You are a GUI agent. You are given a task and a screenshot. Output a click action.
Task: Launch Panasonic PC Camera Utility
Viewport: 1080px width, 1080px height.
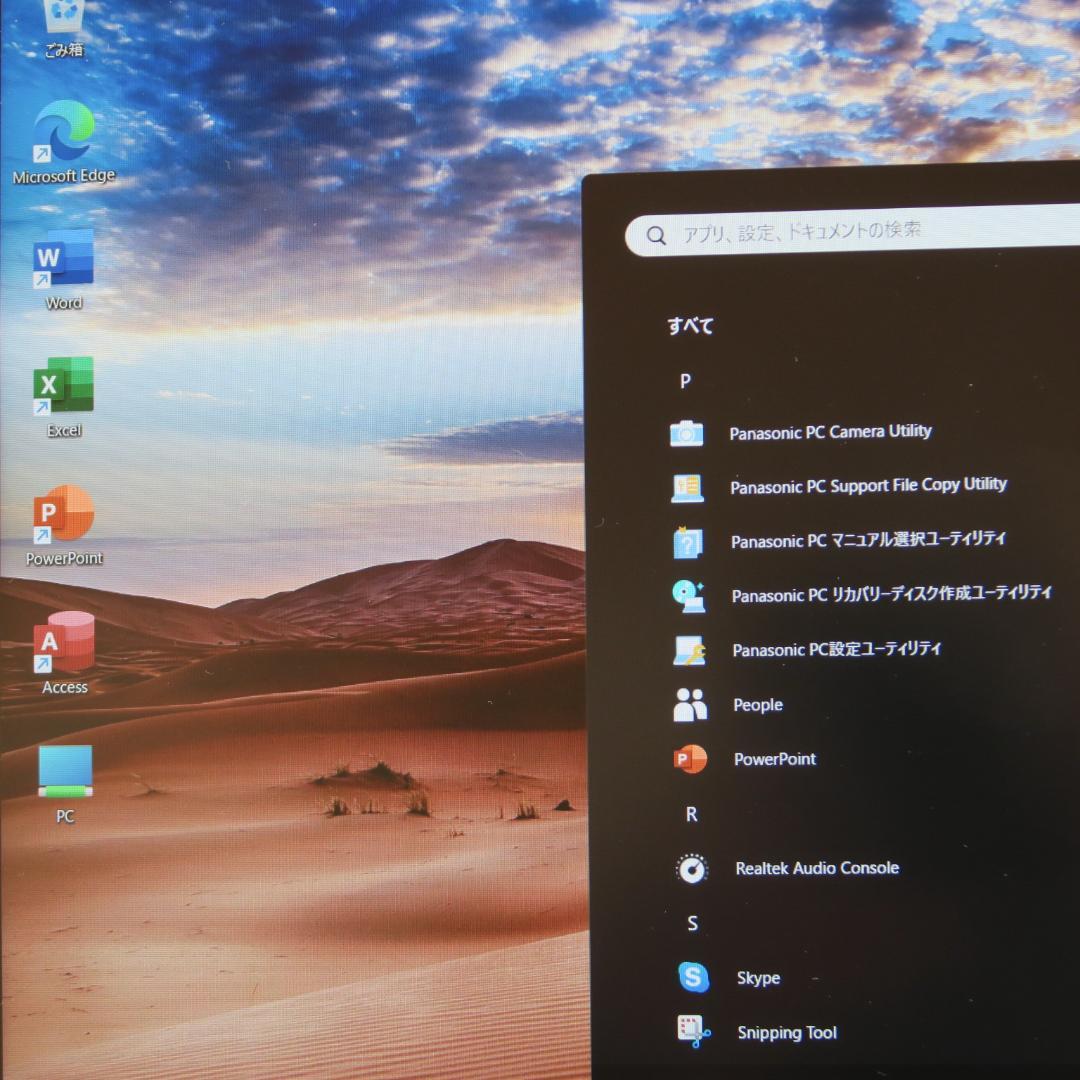pyautogui.click(x=830, y=432)
